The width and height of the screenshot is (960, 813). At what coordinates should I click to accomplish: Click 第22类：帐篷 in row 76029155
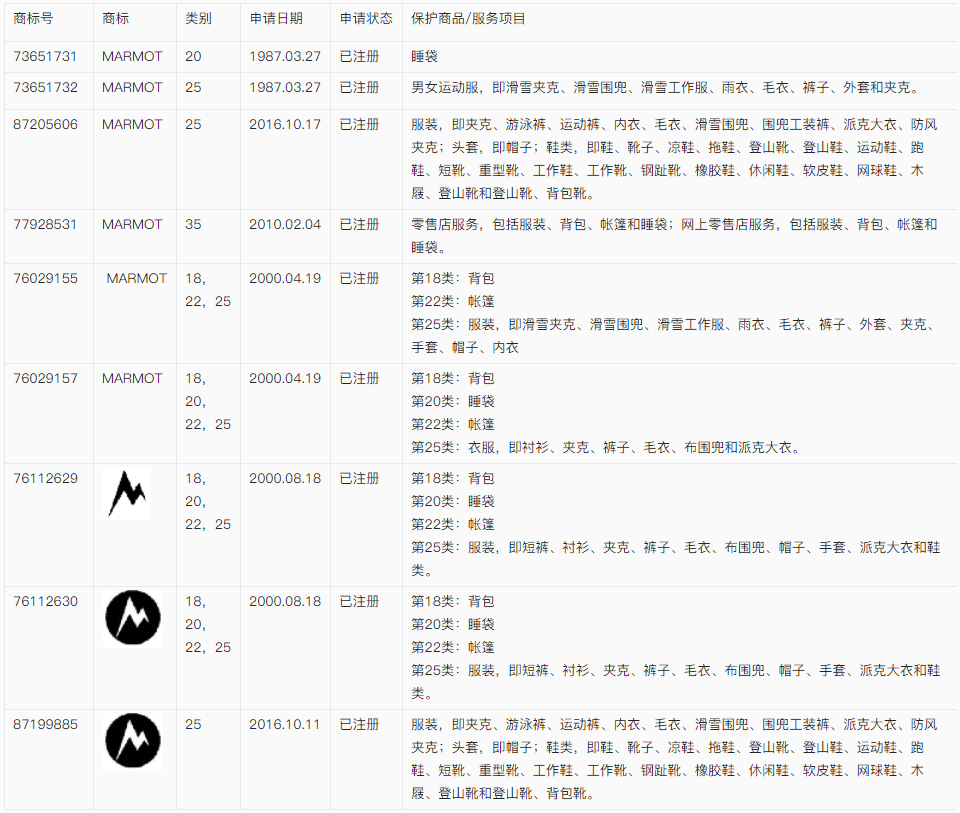[x=452, y=301]
